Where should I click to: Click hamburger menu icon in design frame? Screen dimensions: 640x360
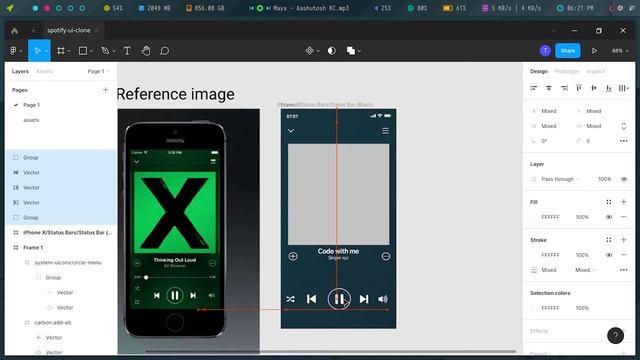[x=385, y=131]
